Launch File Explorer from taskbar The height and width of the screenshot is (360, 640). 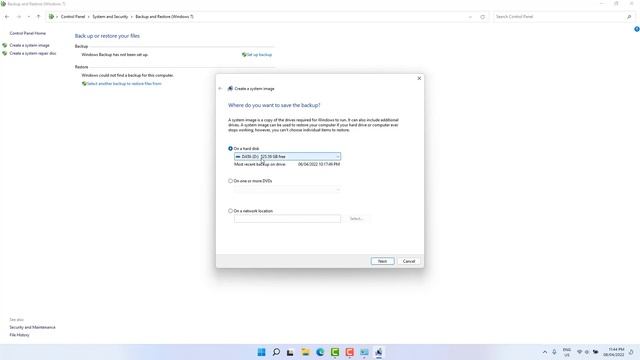[305, 352]
